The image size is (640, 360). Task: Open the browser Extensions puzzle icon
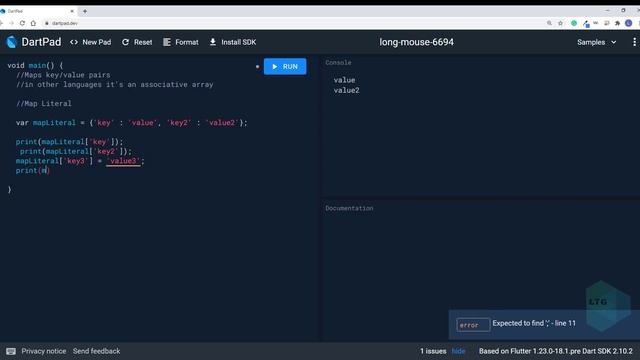618,23
